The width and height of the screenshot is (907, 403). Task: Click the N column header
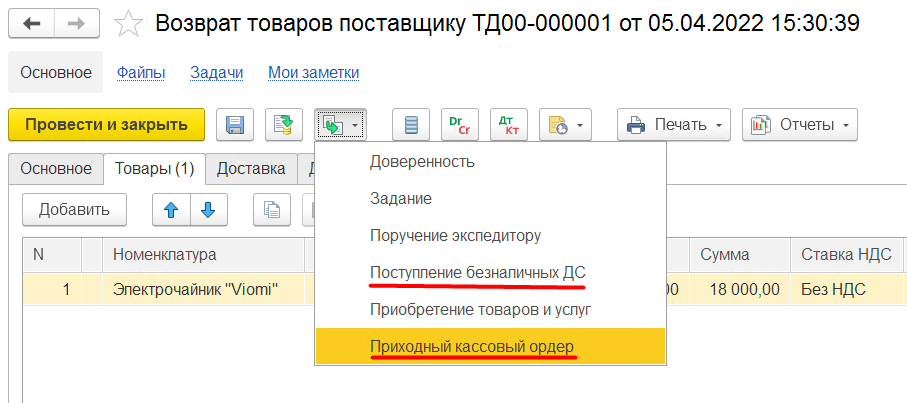(x=53, y=254)
